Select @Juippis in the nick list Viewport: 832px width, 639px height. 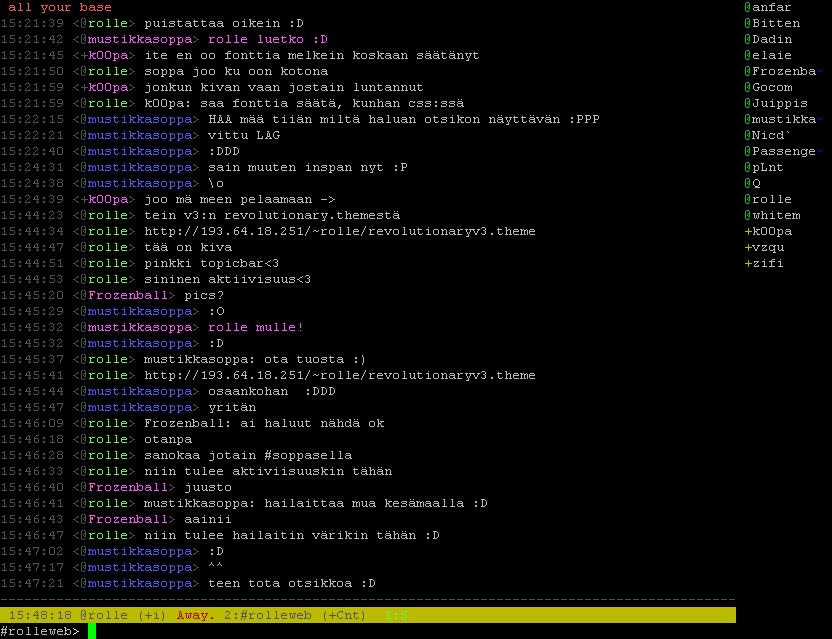click(775, 103)
